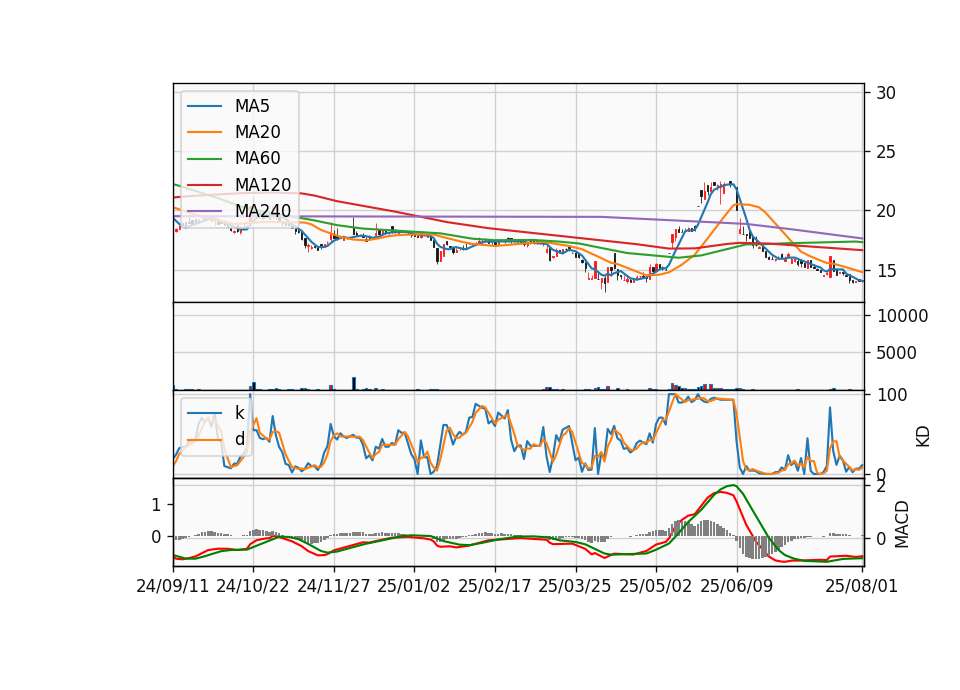Click the price axis label 25
The image size is (960, 690).
(x=886, y=152)
